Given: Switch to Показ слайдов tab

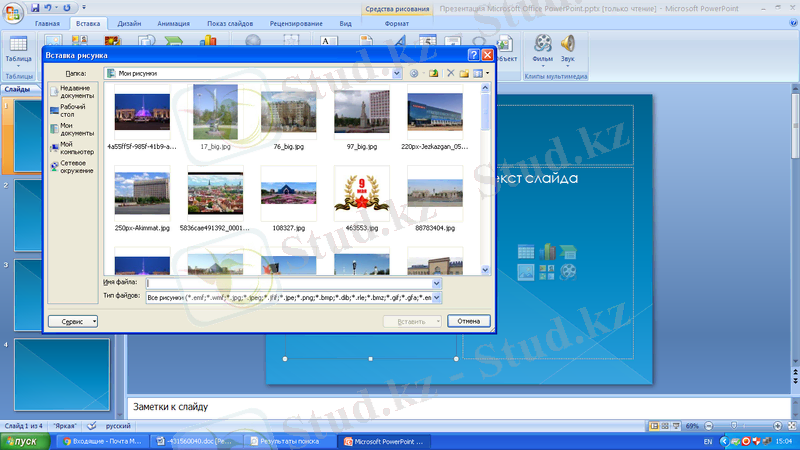Looking at the screenshot, I should [230, 23].
